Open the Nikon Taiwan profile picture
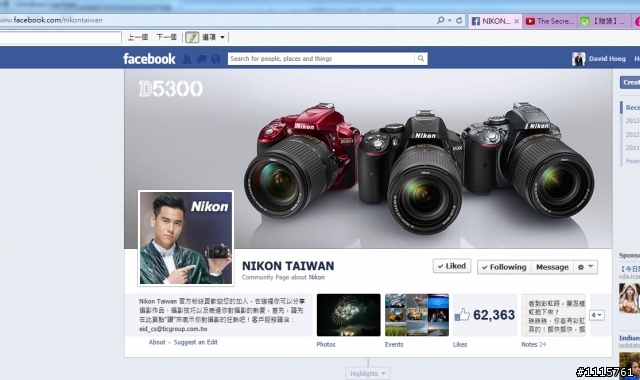The image size is (640, 380). (x=186, y=238)
